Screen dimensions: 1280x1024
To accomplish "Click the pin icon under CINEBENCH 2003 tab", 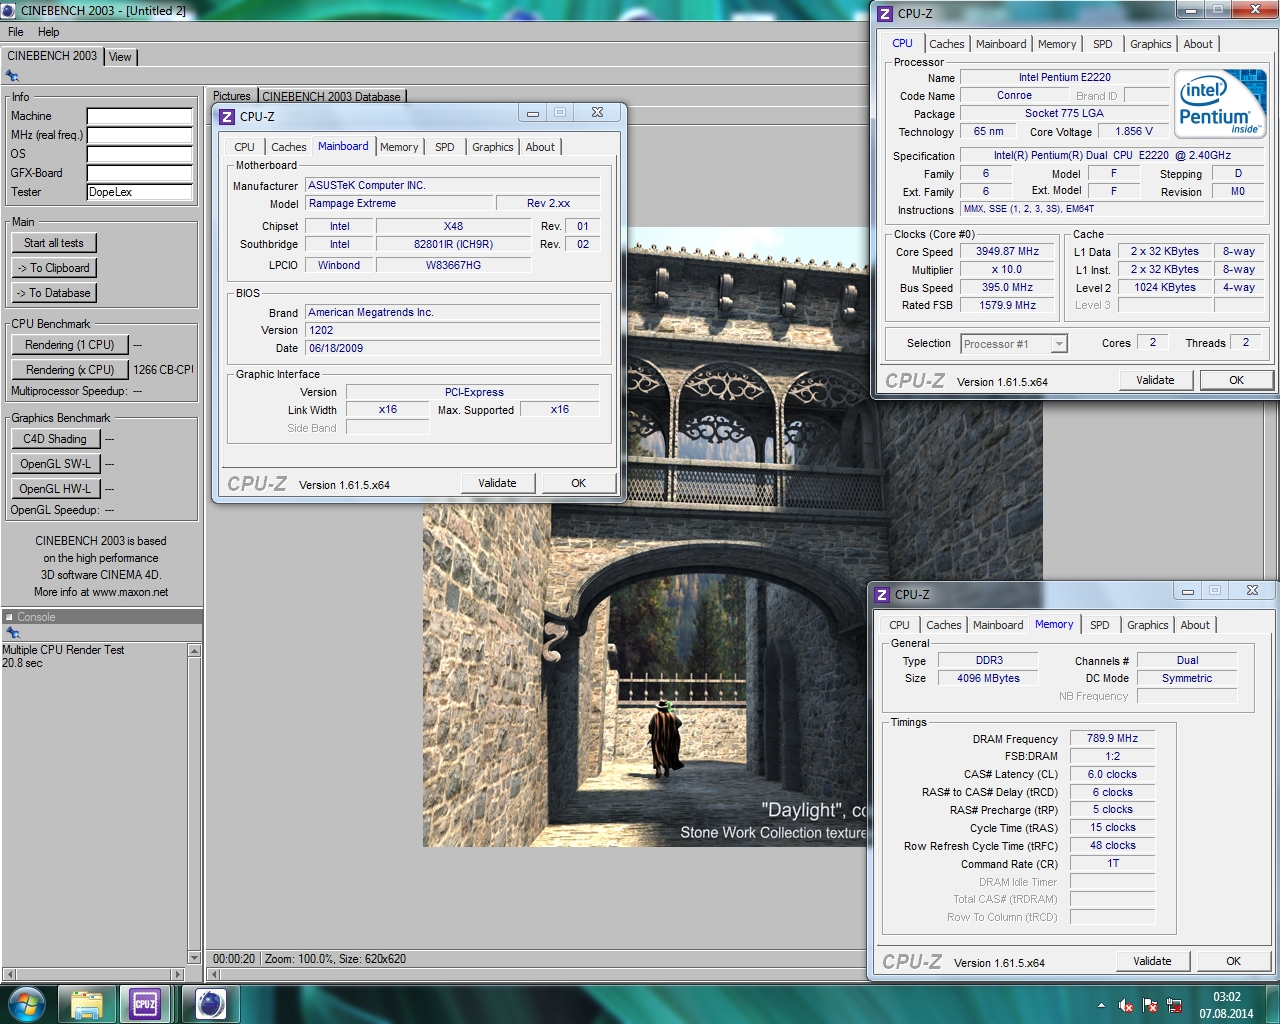I will click(12, 76).
